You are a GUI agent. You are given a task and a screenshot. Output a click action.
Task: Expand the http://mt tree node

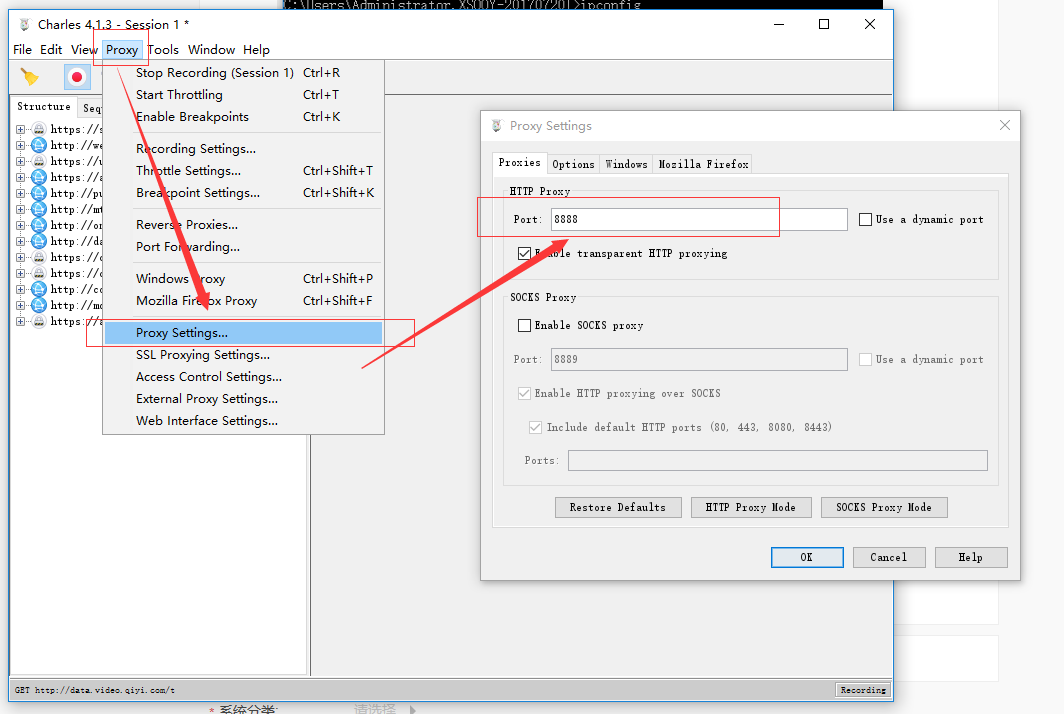pos(20,209)
